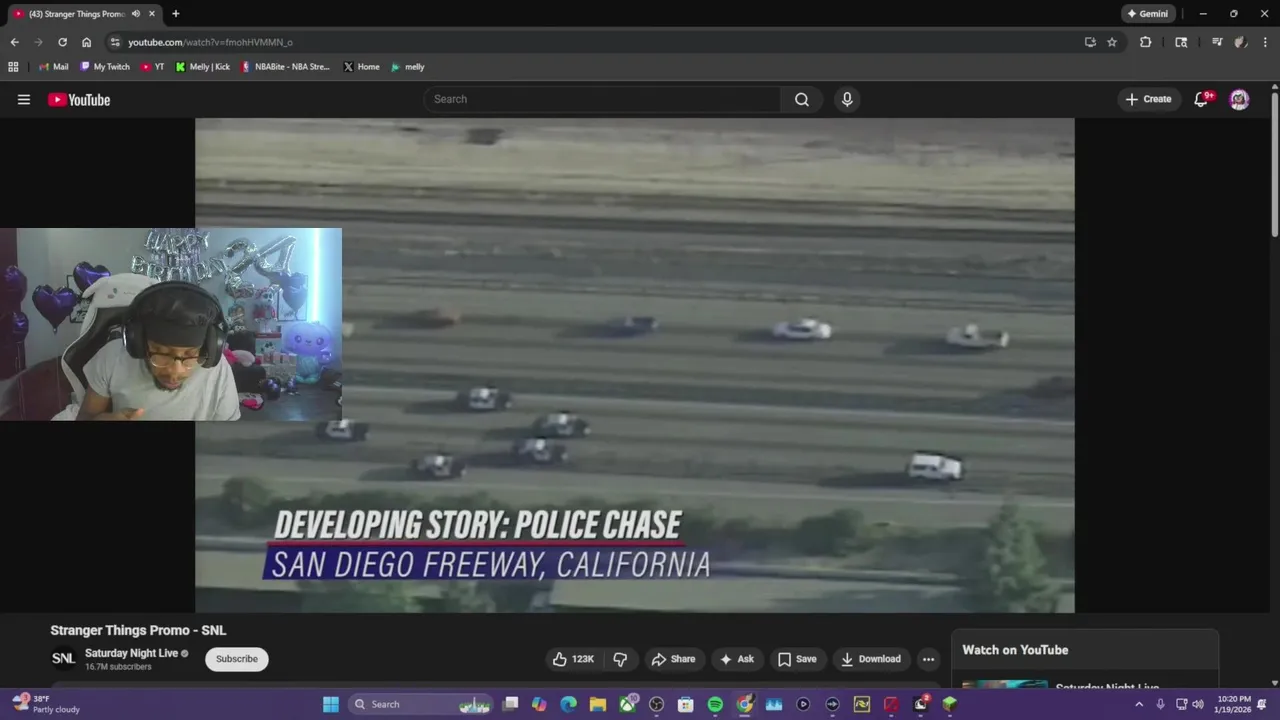Open a new browser tab
This screenshot has height=720, width=1280.
tap(175, 14)
